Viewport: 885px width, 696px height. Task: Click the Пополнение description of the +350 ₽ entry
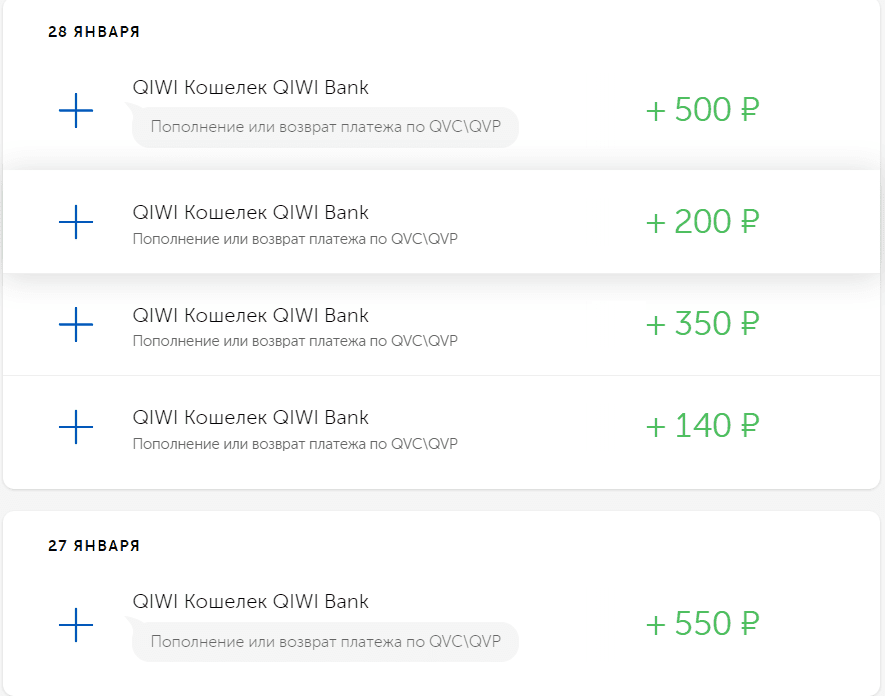(295, 341)
